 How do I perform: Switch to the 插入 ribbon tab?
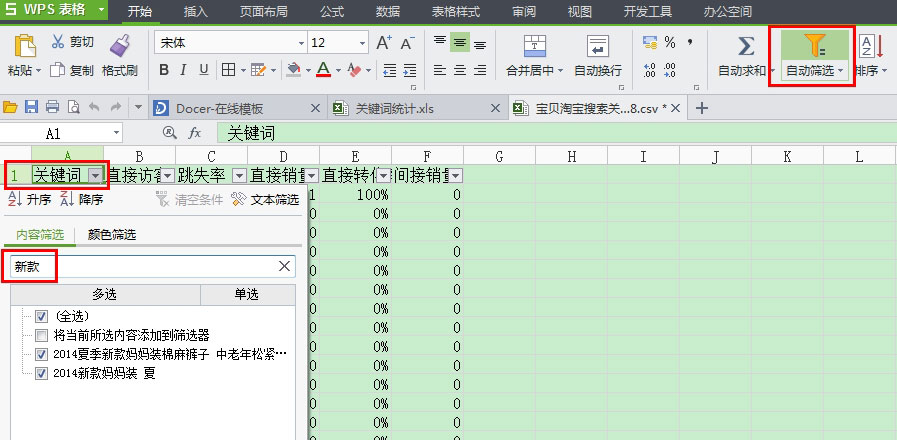point(196,11)
